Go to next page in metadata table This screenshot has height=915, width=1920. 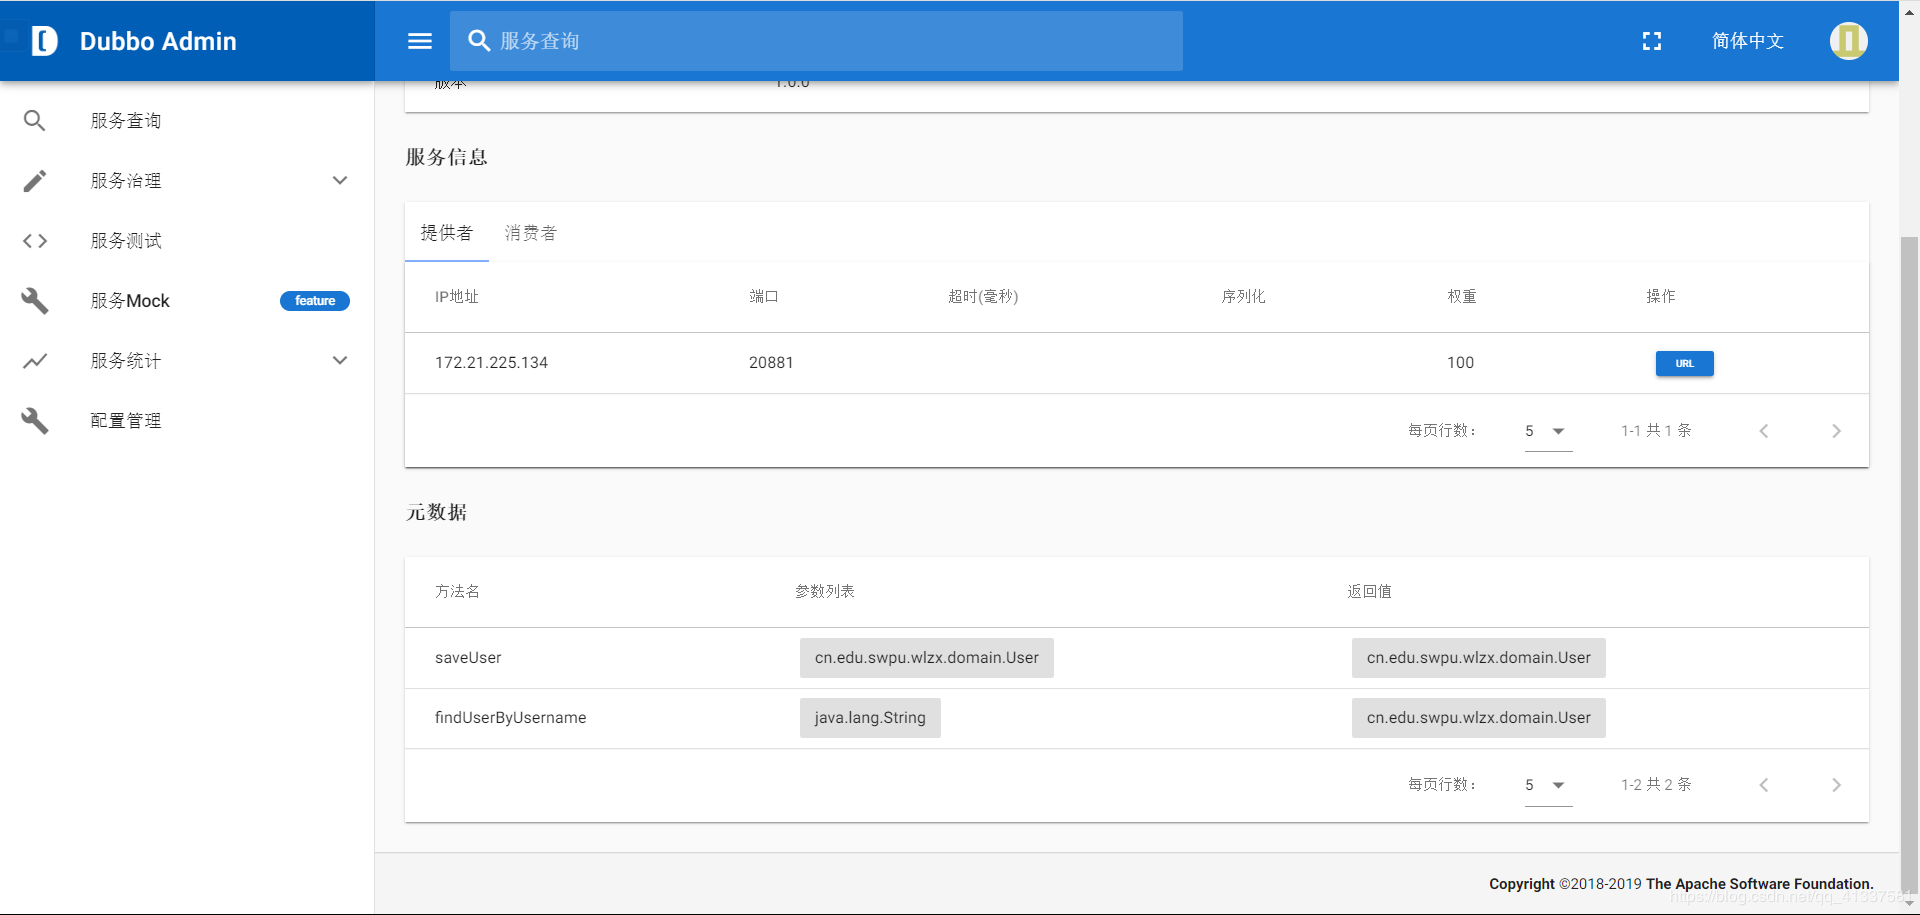tap(1836, 785)
